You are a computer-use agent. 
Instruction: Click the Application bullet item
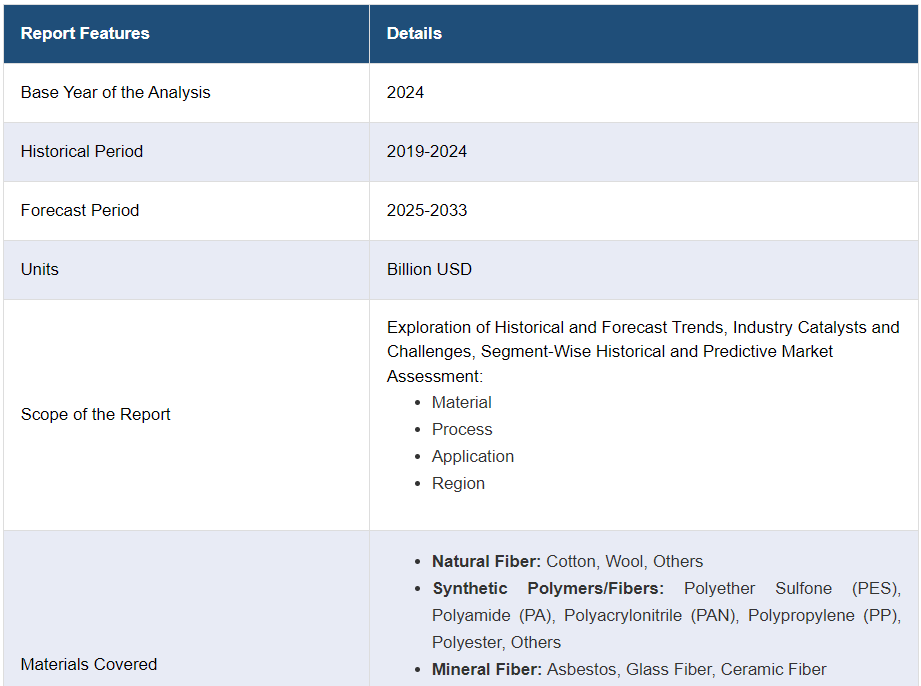click(x=472, y=456)
